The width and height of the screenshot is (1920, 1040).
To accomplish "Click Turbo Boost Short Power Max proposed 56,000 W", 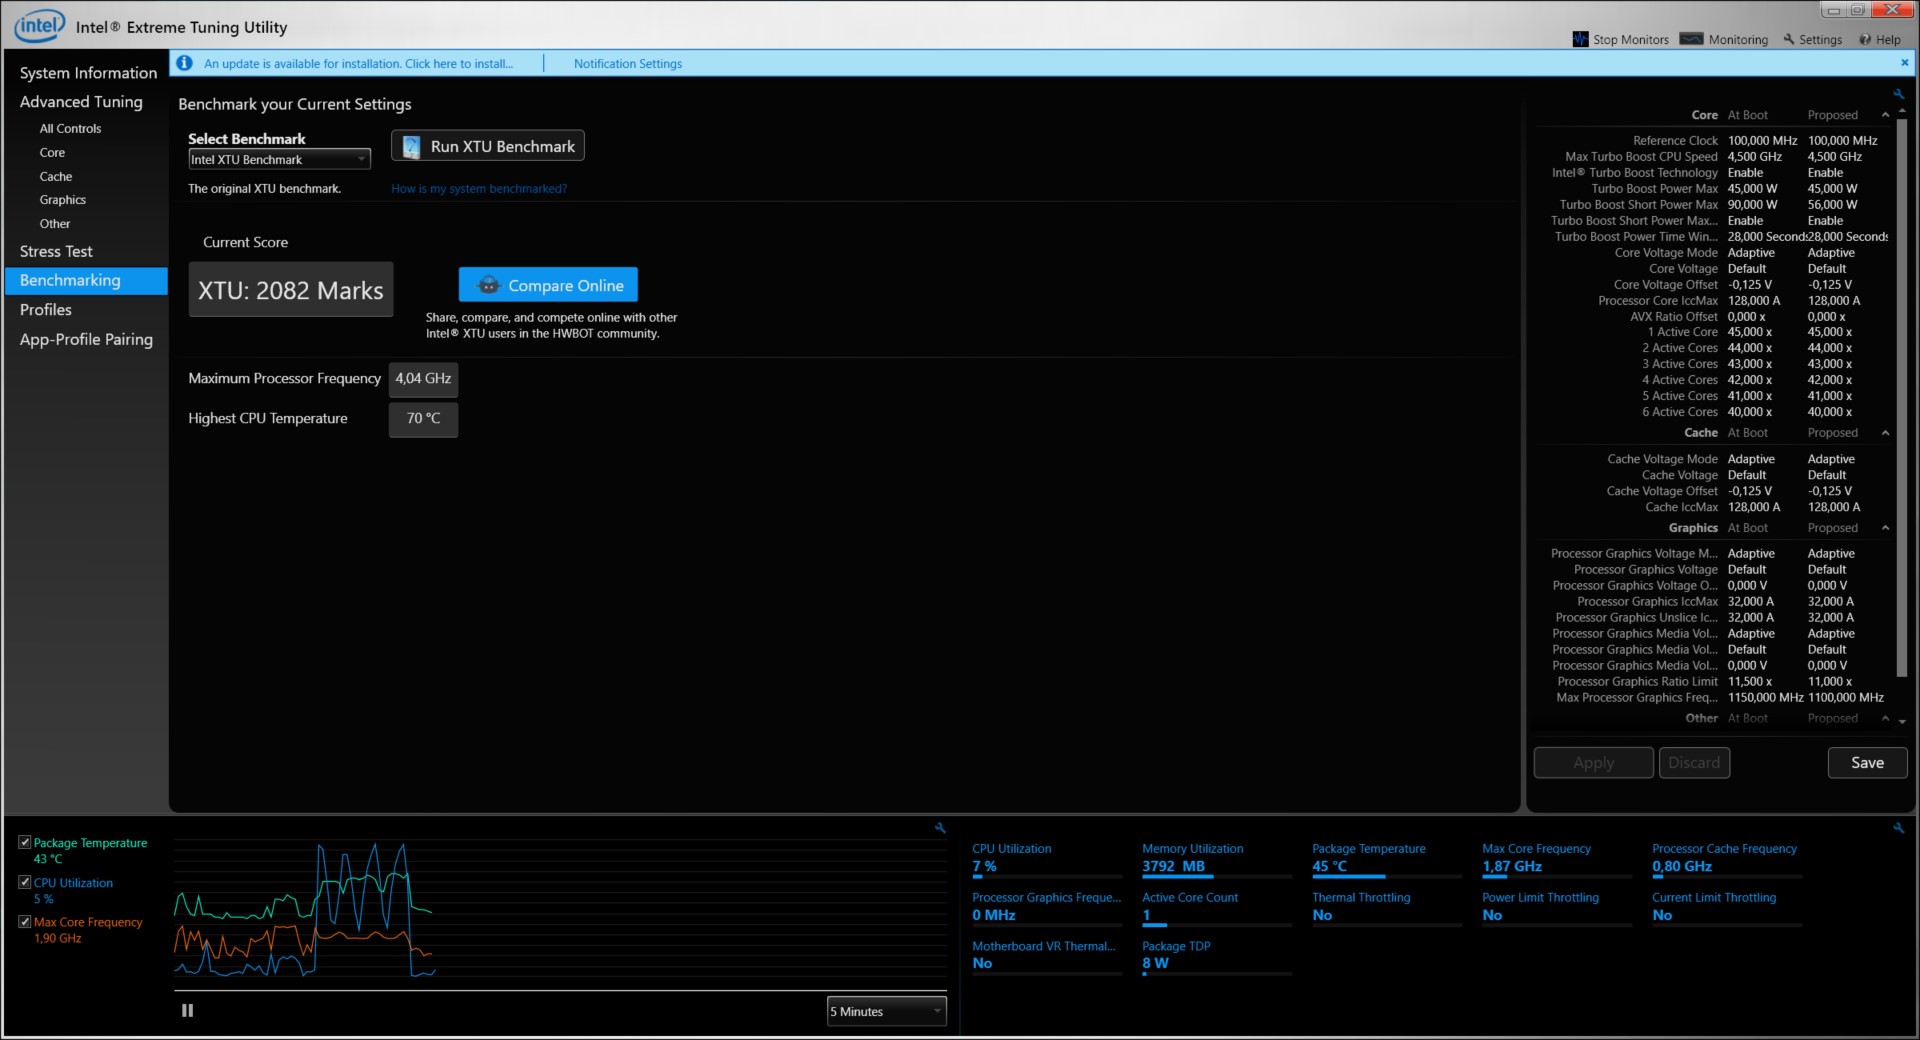I will (1832, 205).
